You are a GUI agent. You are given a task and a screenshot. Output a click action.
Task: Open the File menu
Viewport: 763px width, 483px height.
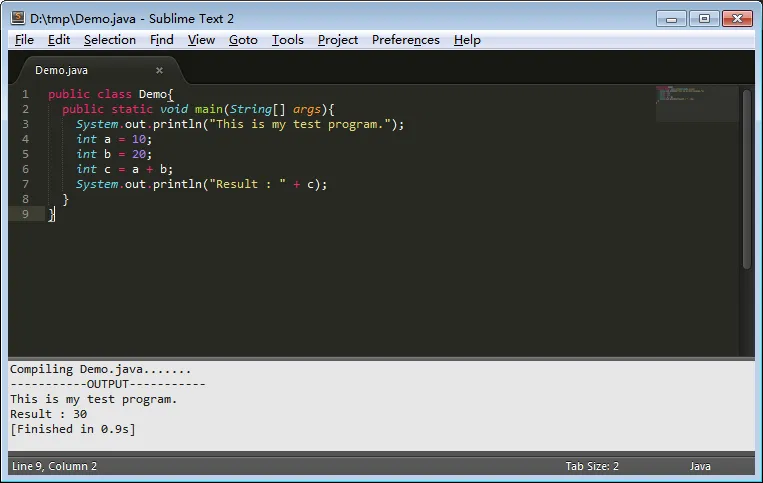coord(24,40)
